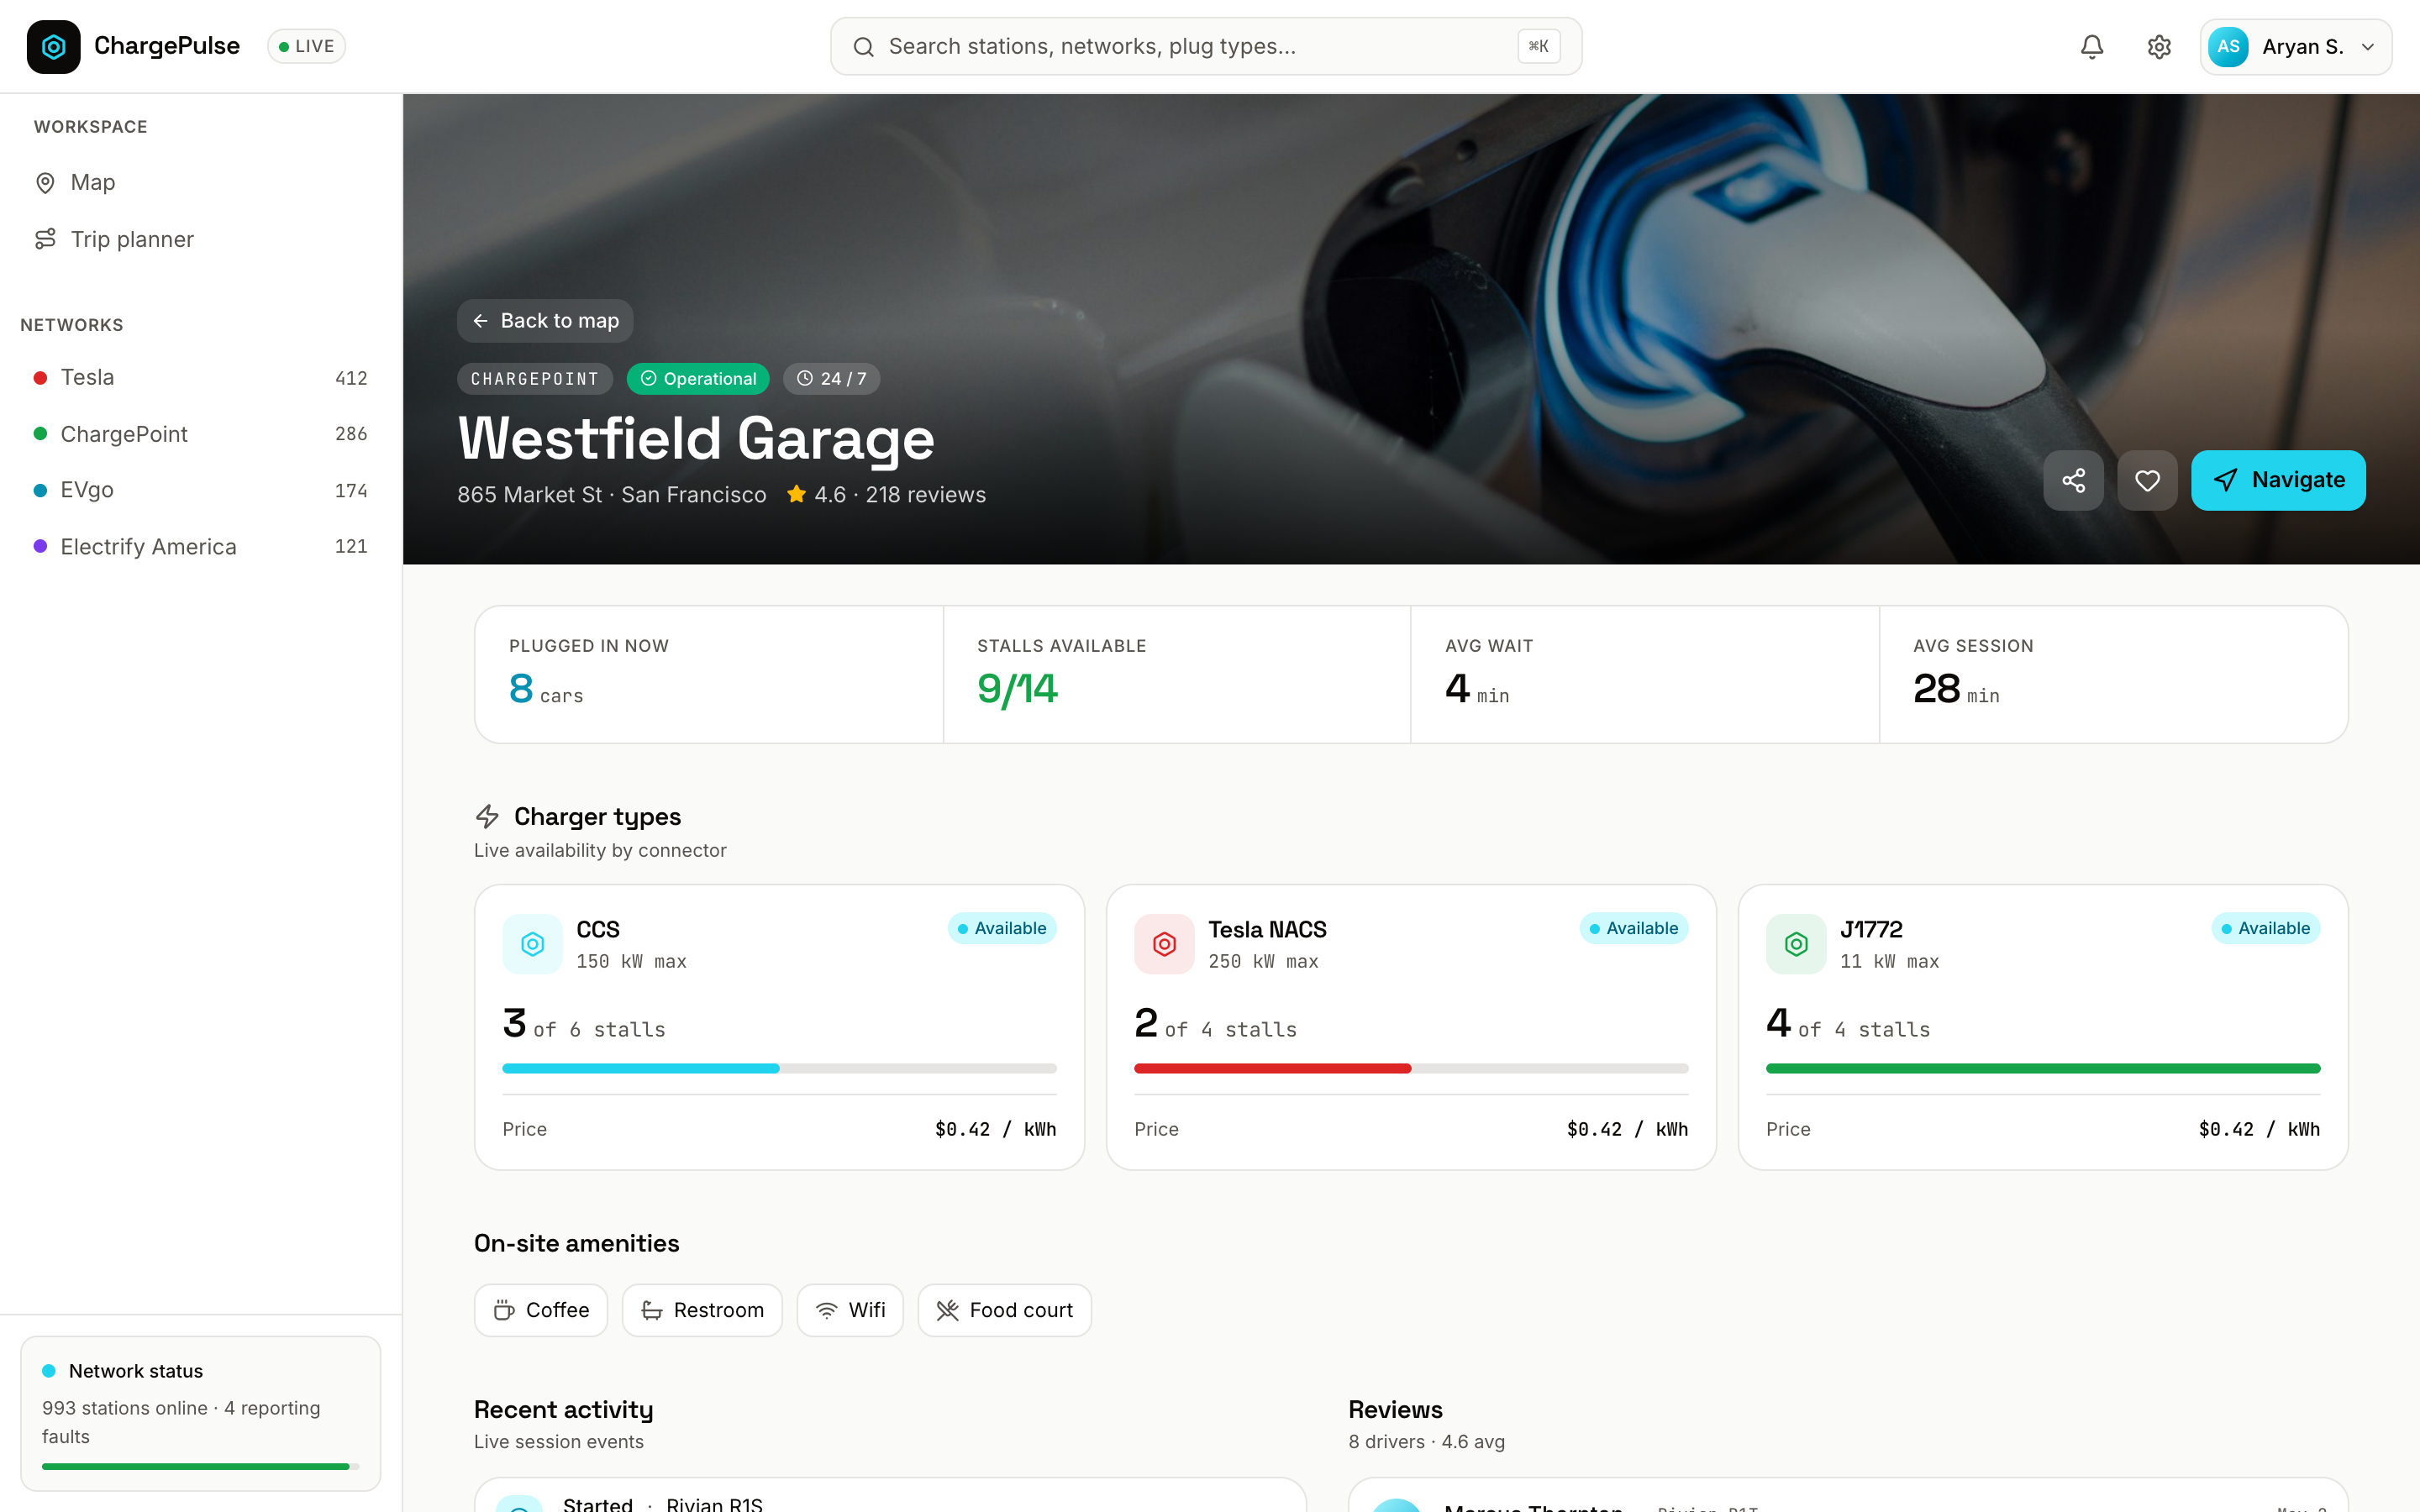2420x1512 pixels.
Task: Click the CCS connector icon
Action: click(x=533, y=944)
